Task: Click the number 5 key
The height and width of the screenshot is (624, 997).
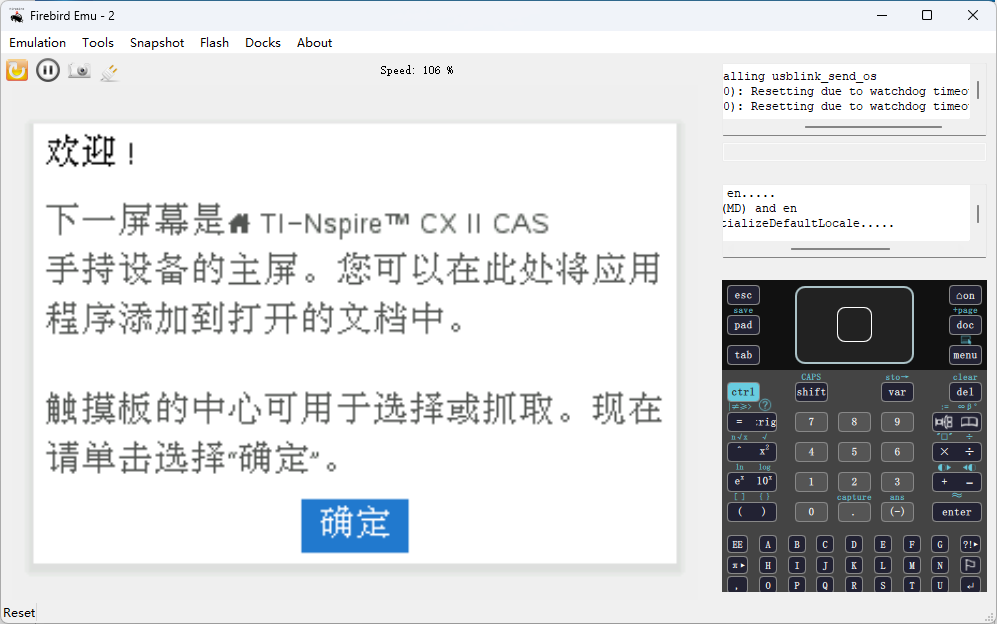Action: [854, 452]
